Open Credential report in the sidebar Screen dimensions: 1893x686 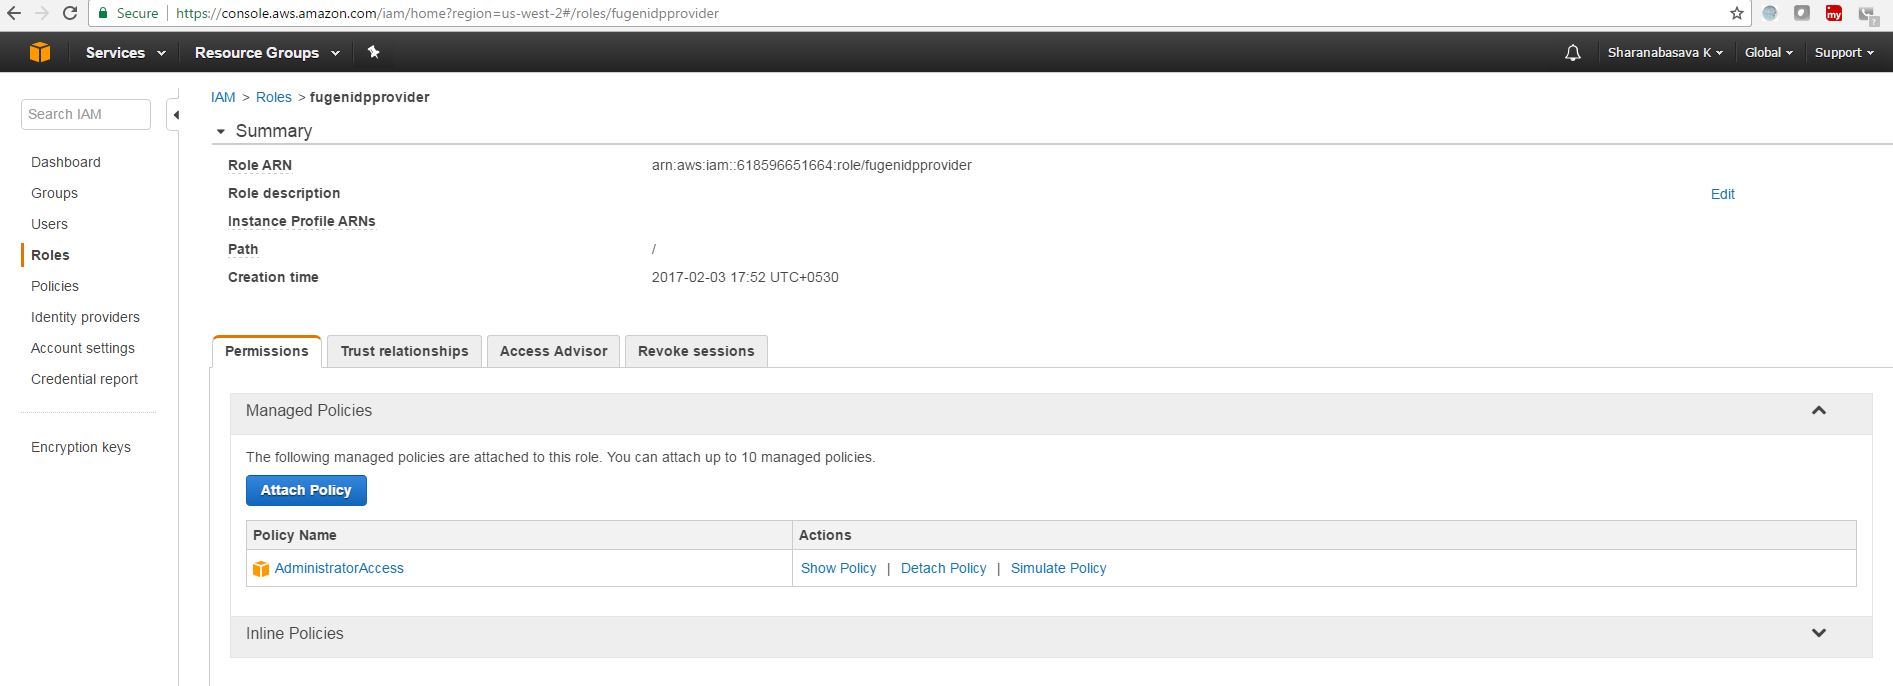[84, 379]
